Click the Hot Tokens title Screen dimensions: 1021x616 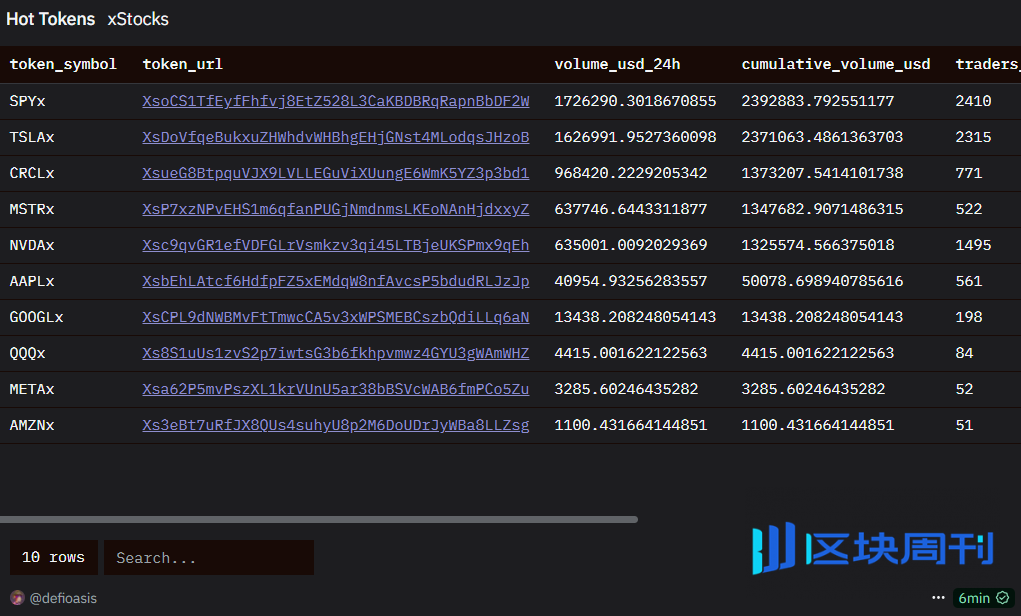pos(50,19)
